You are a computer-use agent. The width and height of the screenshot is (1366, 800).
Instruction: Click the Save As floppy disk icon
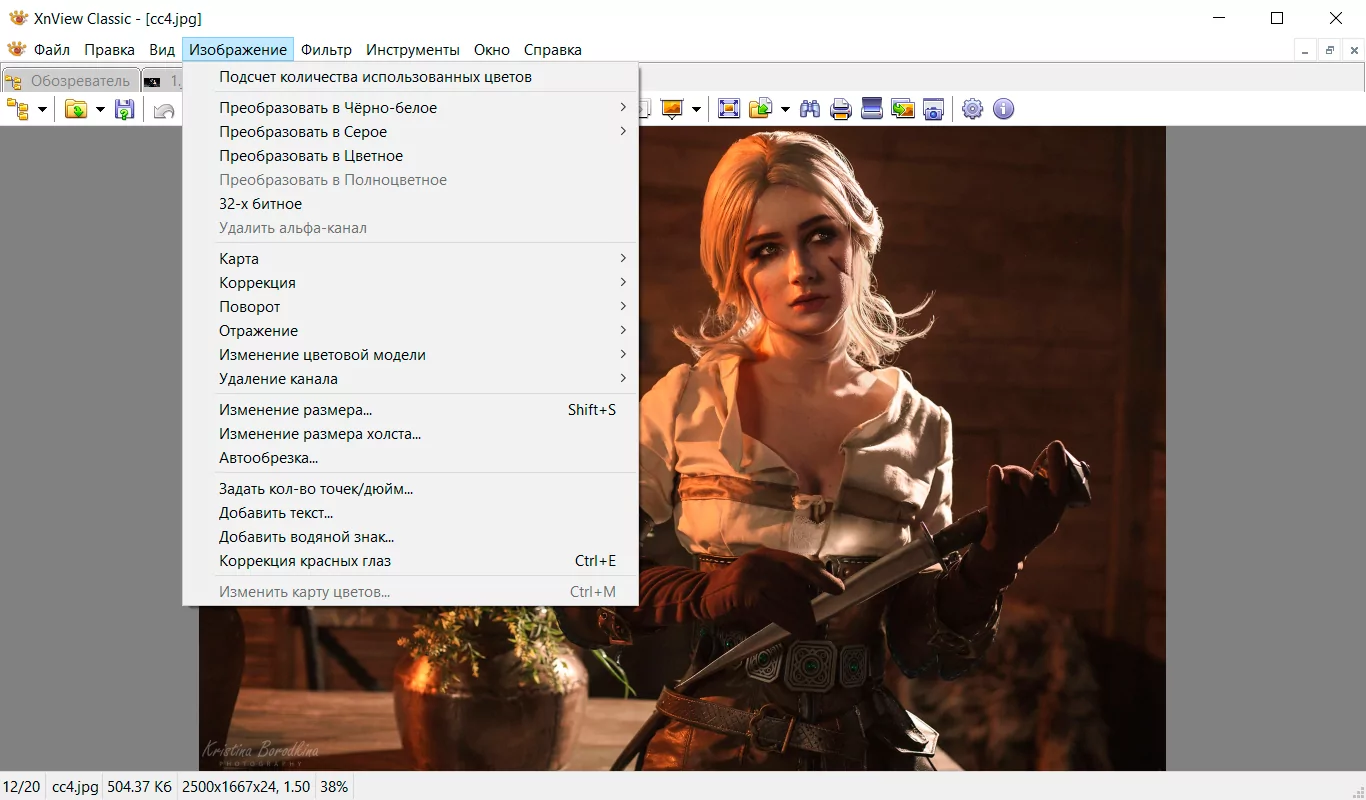(x=124, y=109)
